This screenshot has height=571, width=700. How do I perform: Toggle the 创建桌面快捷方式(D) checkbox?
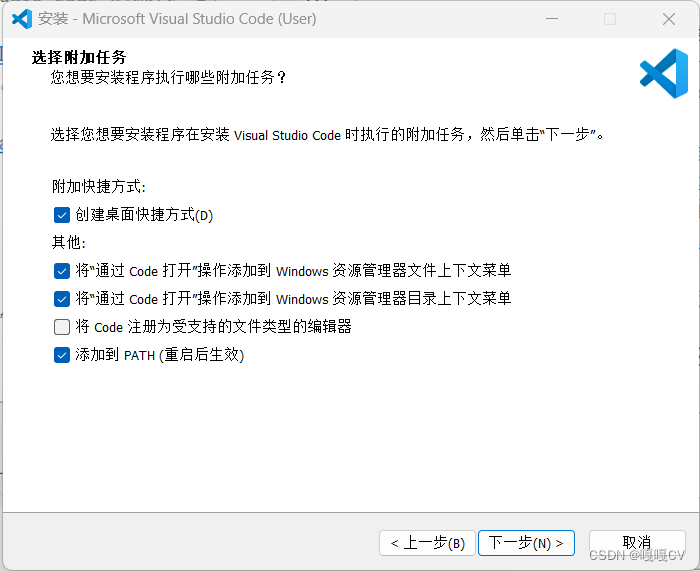[x=62, y=215]
